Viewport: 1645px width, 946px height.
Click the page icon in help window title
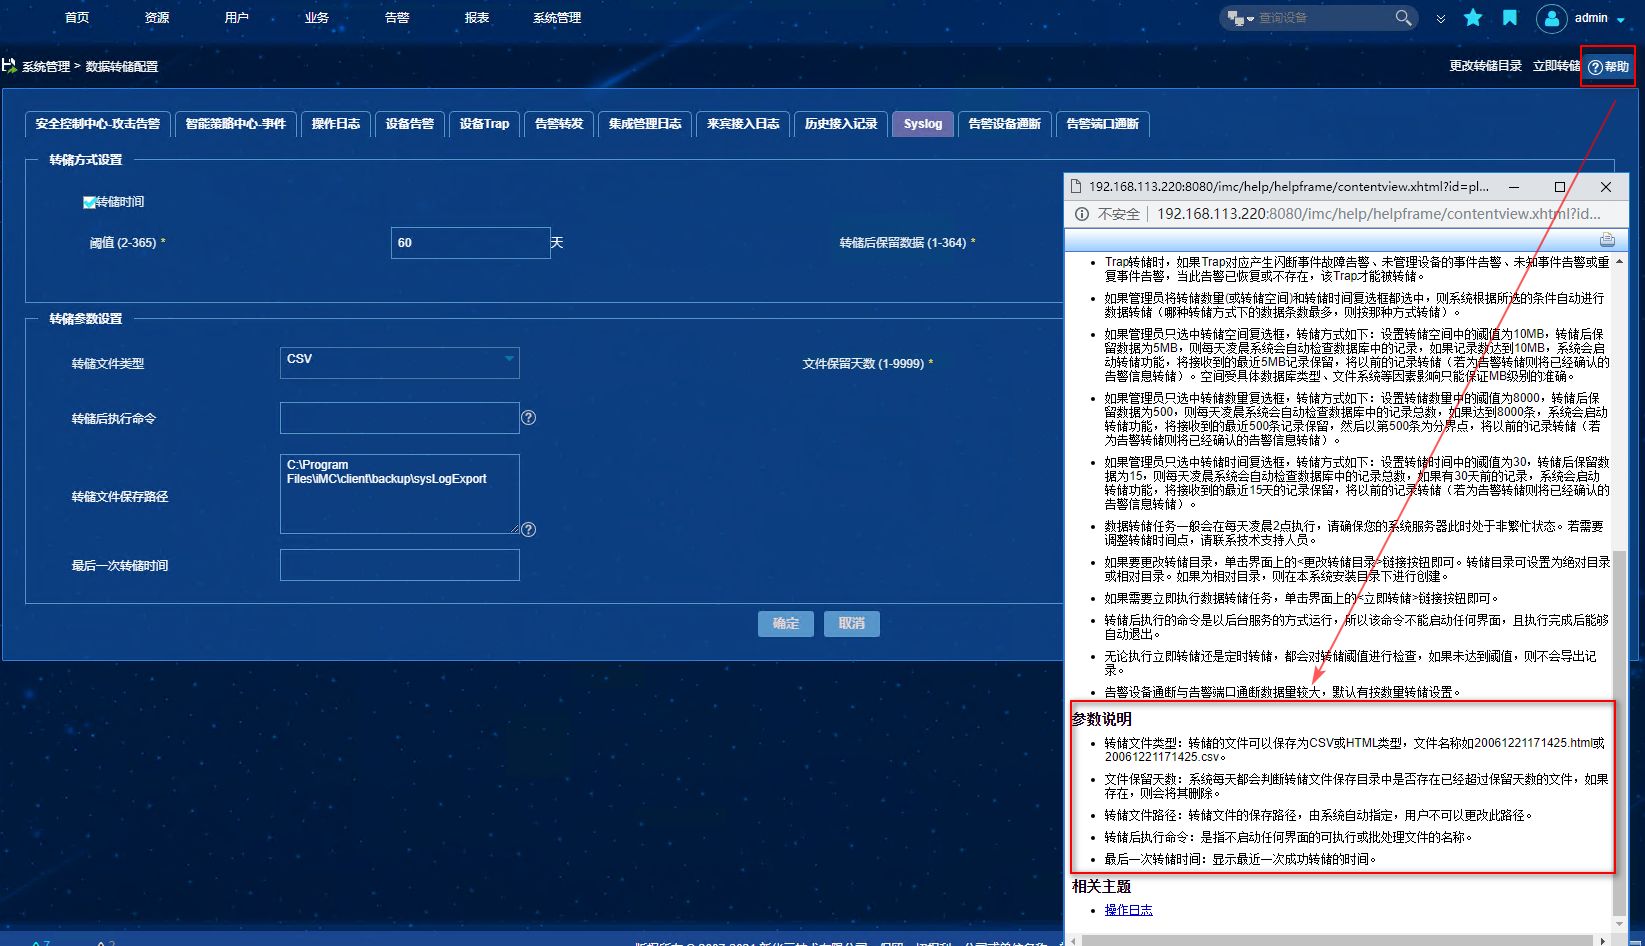(x=1076, y=187)
